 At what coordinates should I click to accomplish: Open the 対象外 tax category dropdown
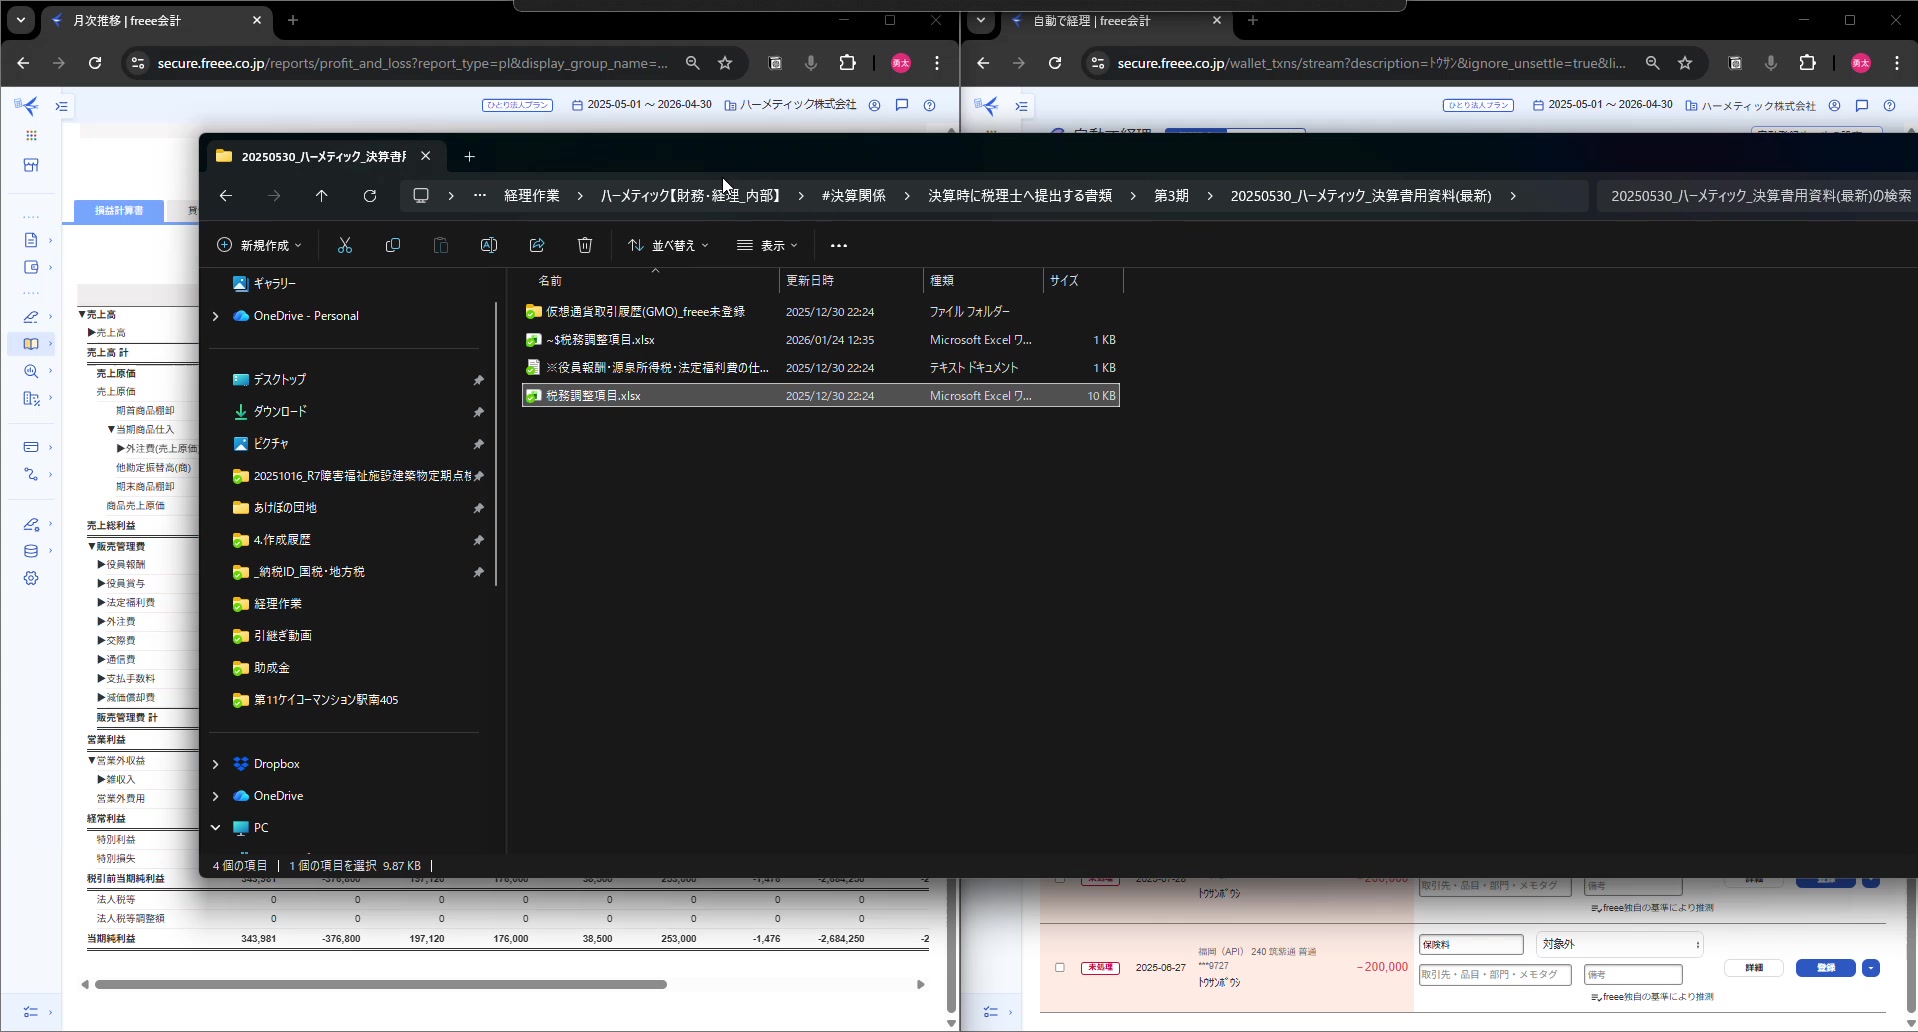pyautogui.click(x=1620, y=944)
